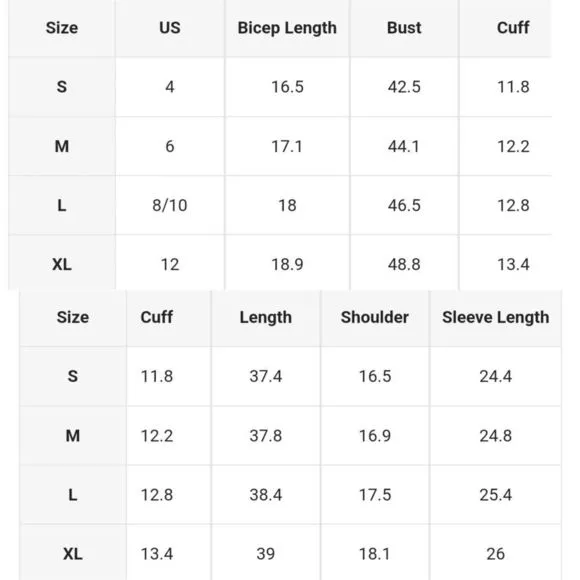580x580 pixels.
Task: Click cuff value 12.2 in top table
Action: click(513, 146)
